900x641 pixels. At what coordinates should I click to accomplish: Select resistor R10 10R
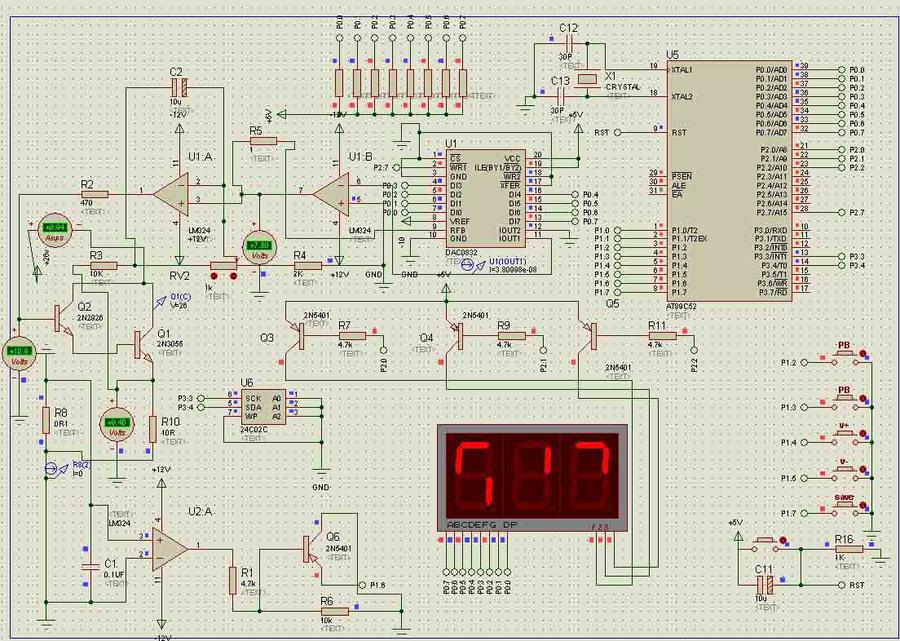153,429
